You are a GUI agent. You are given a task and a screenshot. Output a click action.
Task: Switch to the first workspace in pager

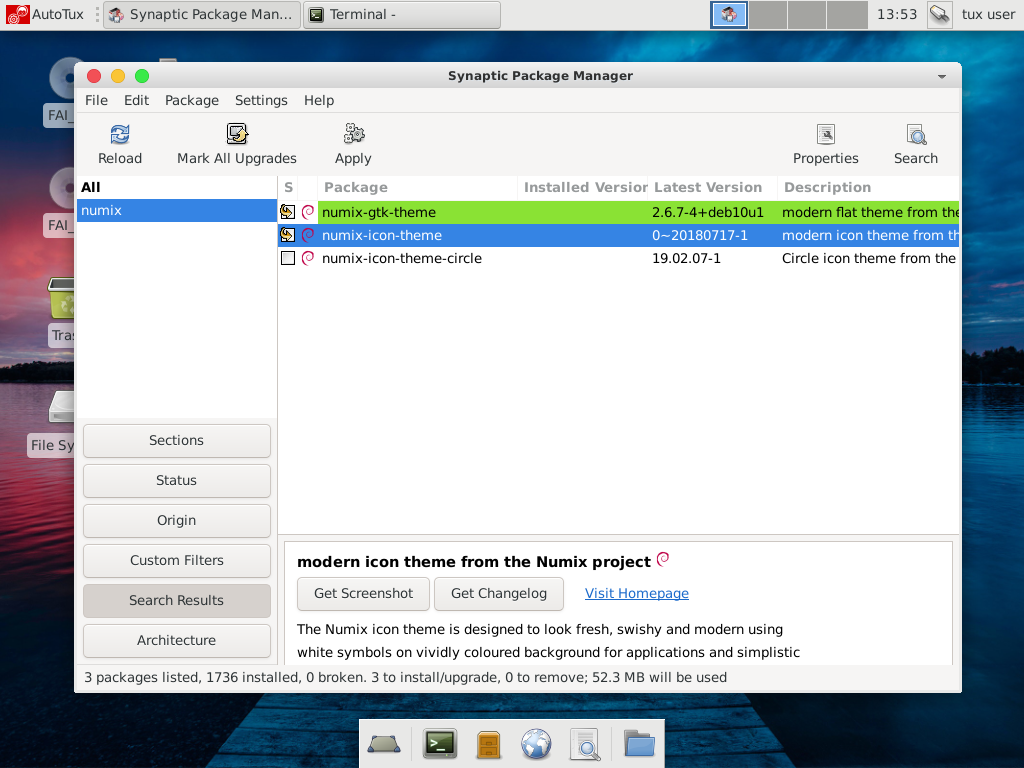point(729,14)
